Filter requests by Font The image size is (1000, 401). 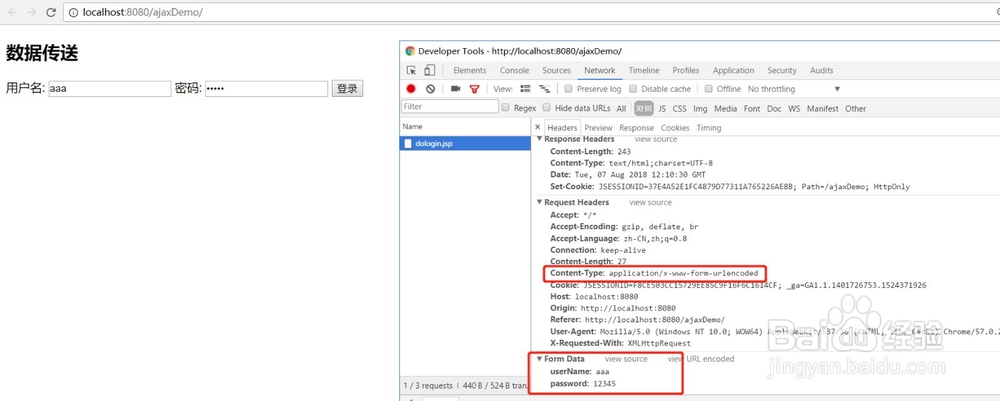pos(752,108)
